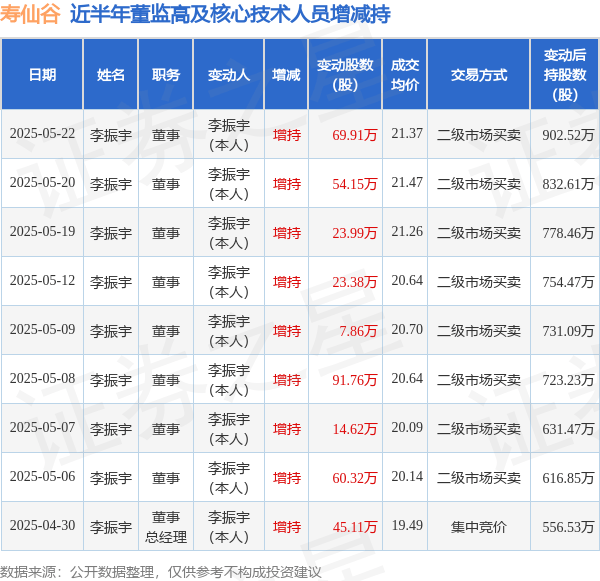Select holdings value 556.53万
600x581 pixels.
pyautogui.click(x=568, y=527)
